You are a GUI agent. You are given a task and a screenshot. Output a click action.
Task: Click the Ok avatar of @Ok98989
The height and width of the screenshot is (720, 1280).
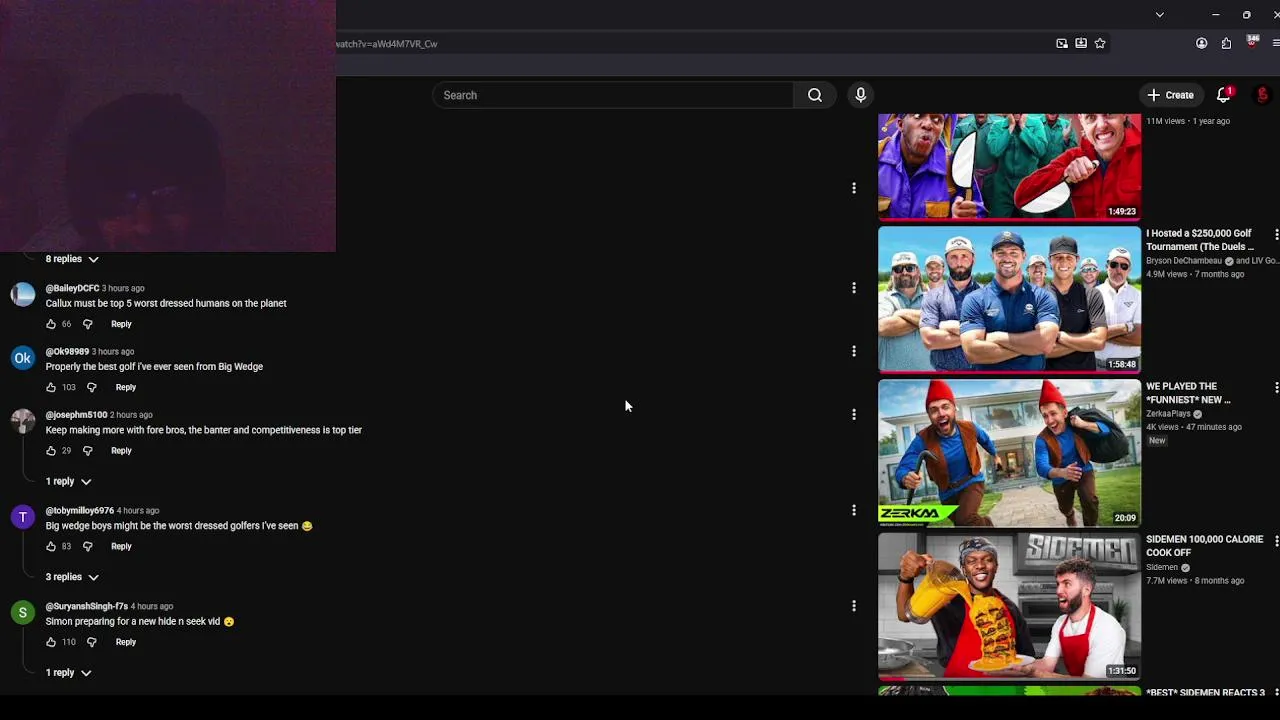click(22, 358)
